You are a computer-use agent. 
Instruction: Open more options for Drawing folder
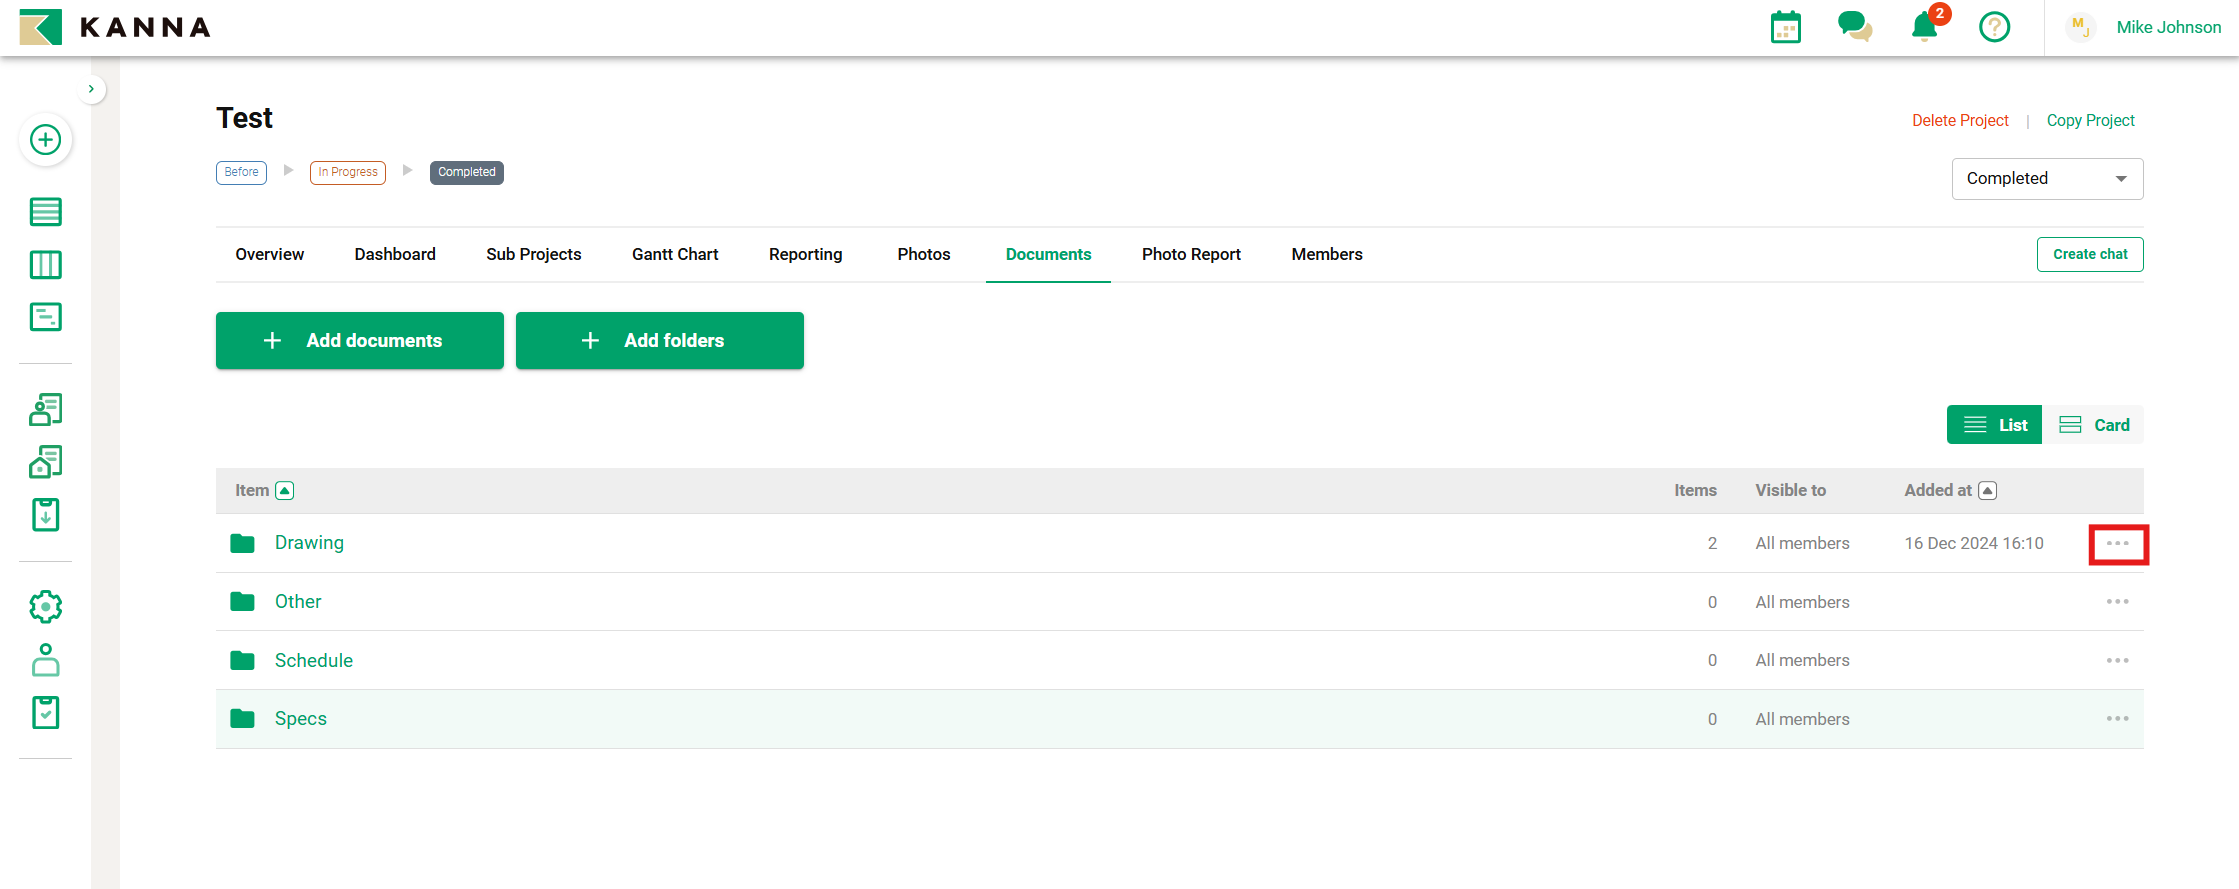(2117, 544)
